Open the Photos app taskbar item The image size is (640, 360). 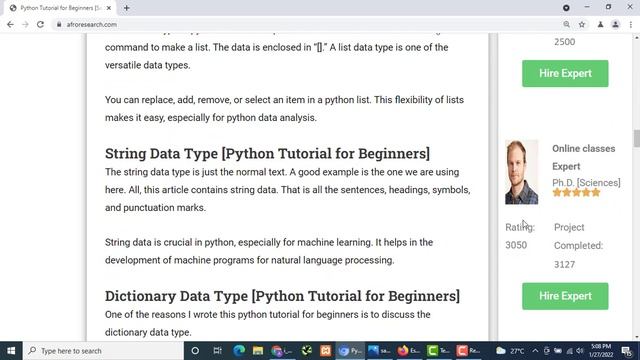(x=379, y=351)
